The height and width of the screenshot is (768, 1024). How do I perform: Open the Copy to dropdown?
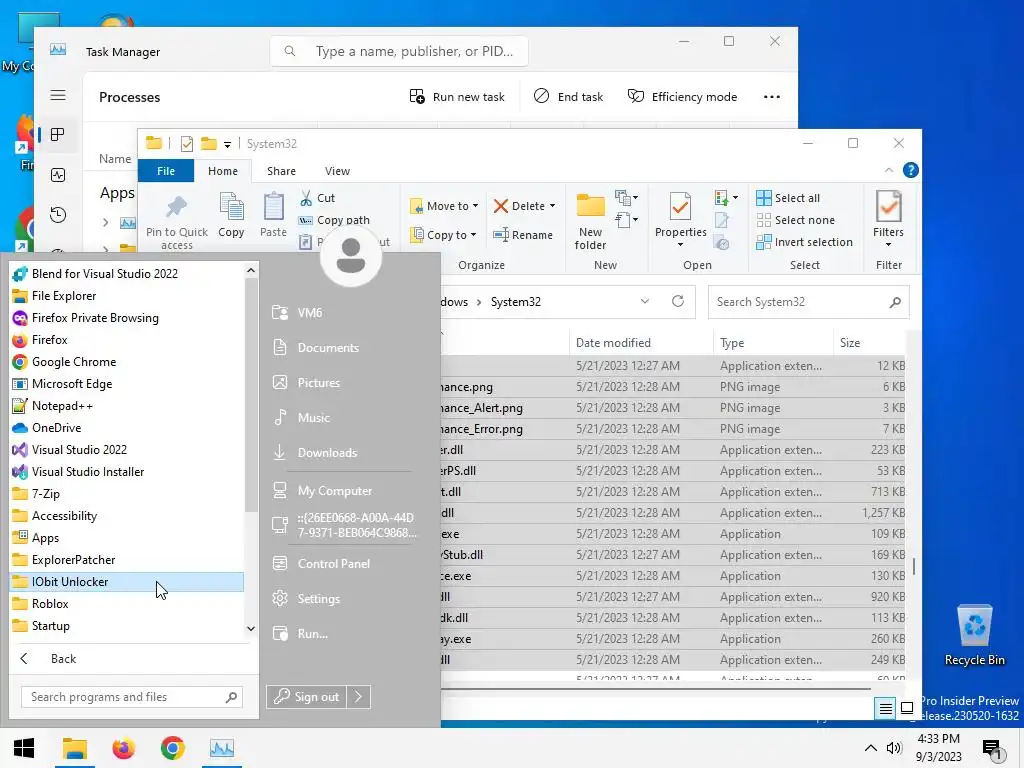(444, 235)
